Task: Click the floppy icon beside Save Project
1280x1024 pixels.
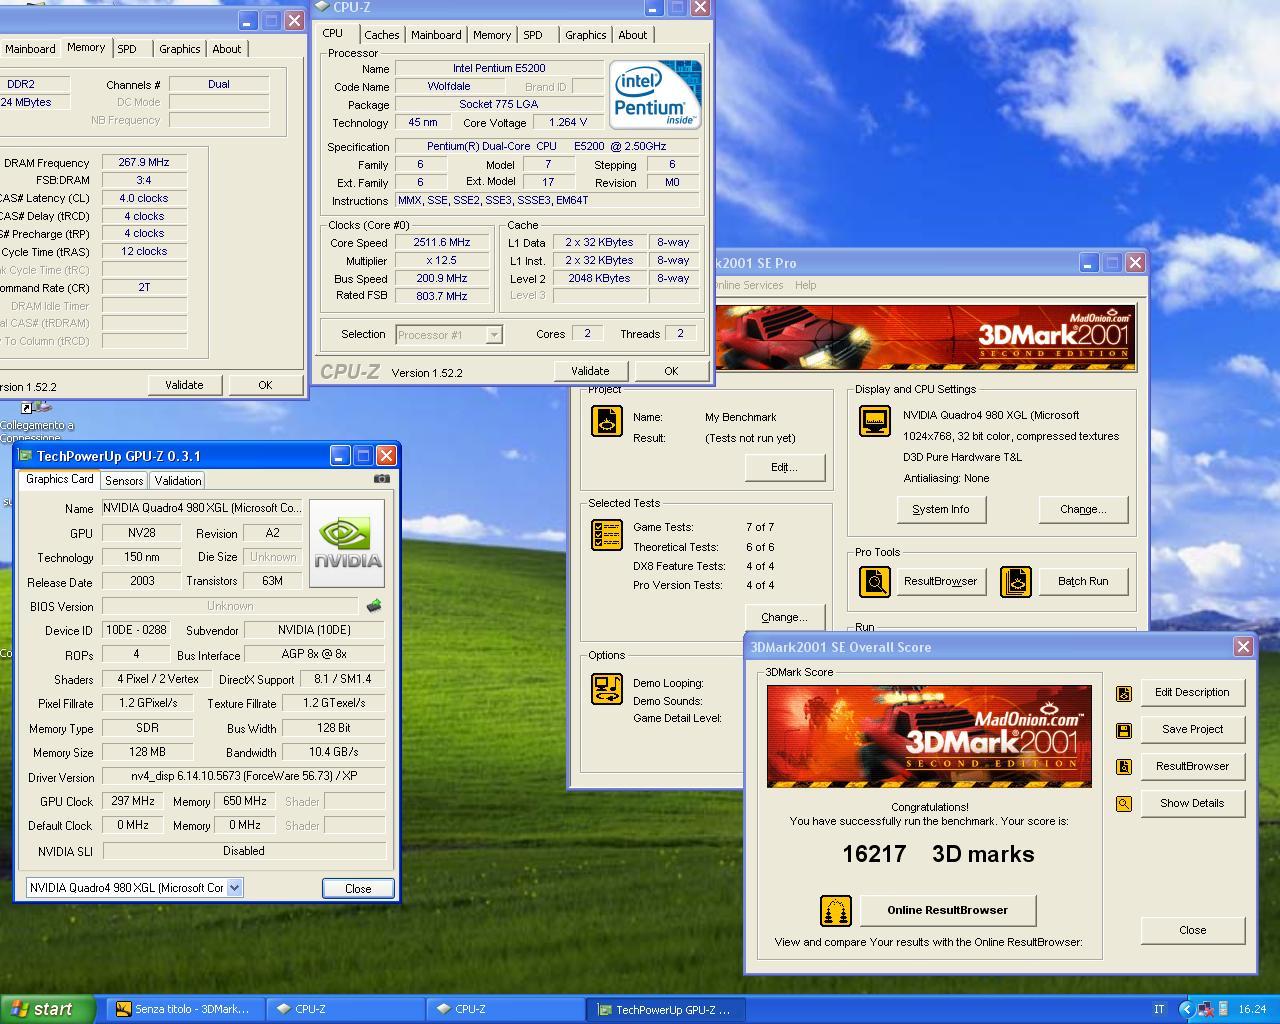Action: click(x=1124, y=730)
